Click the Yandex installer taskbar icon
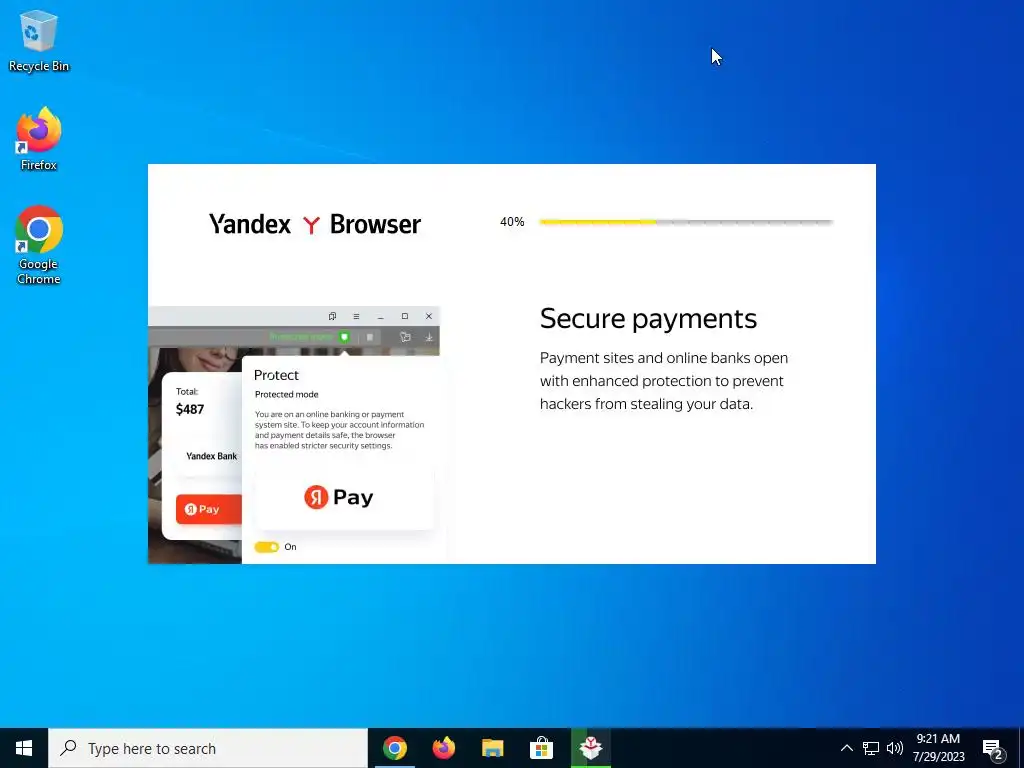This screenshot has width=1024, height=768. (x=590, y=748)
